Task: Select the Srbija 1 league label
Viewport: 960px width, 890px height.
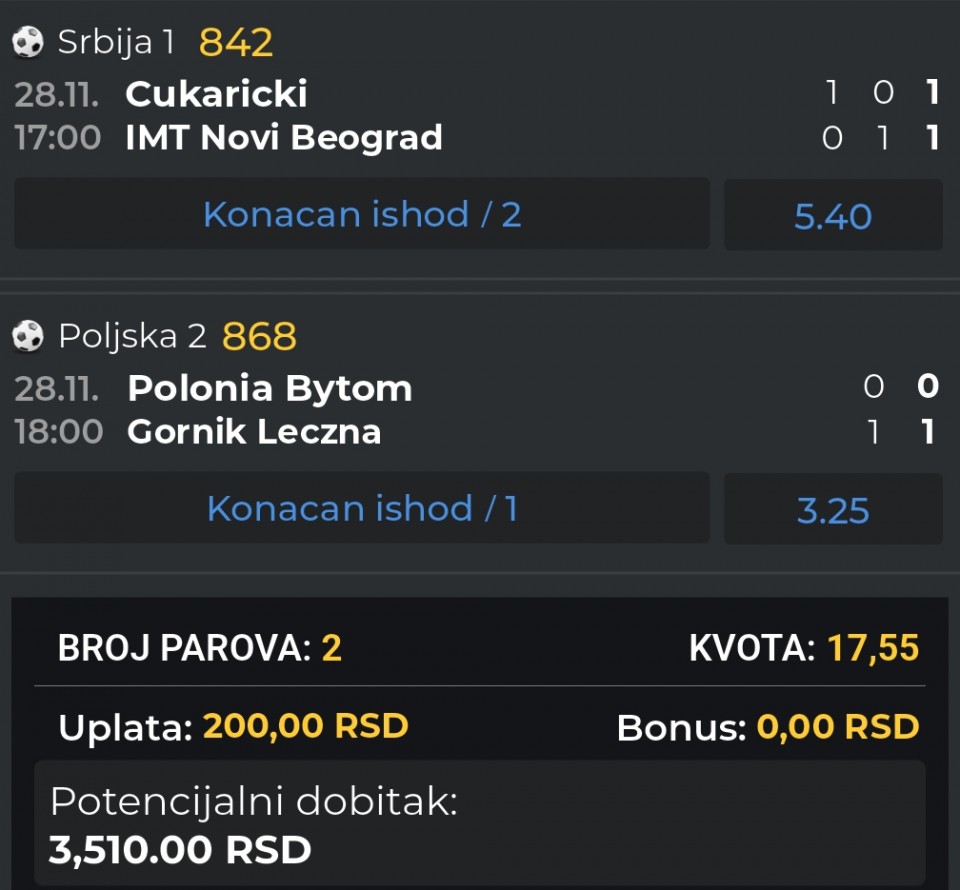Action: tap(116, 42)
